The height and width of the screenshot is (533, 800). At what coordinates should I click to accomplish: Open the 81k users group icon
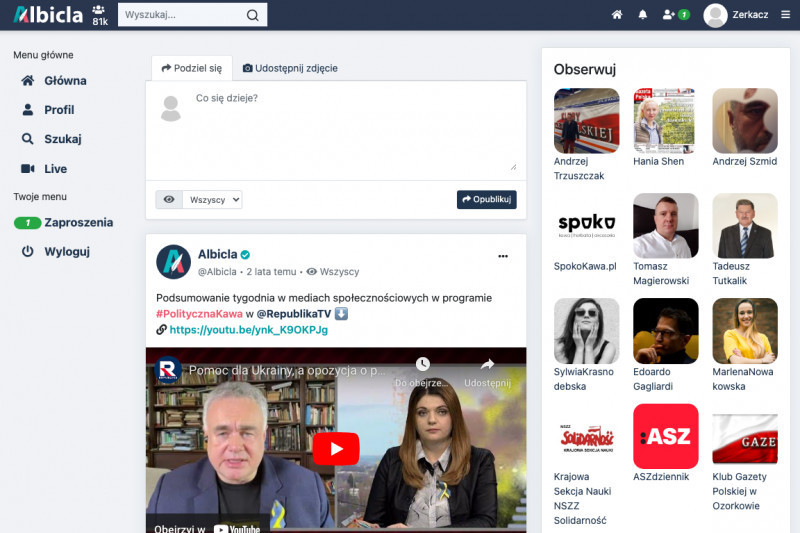pyautogui.click(x=99, y=15)
